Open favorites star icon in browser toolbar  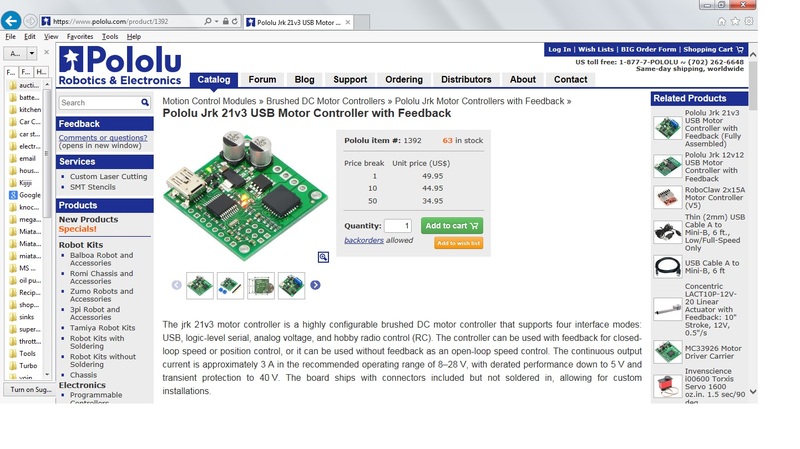[x=735, y=21]
